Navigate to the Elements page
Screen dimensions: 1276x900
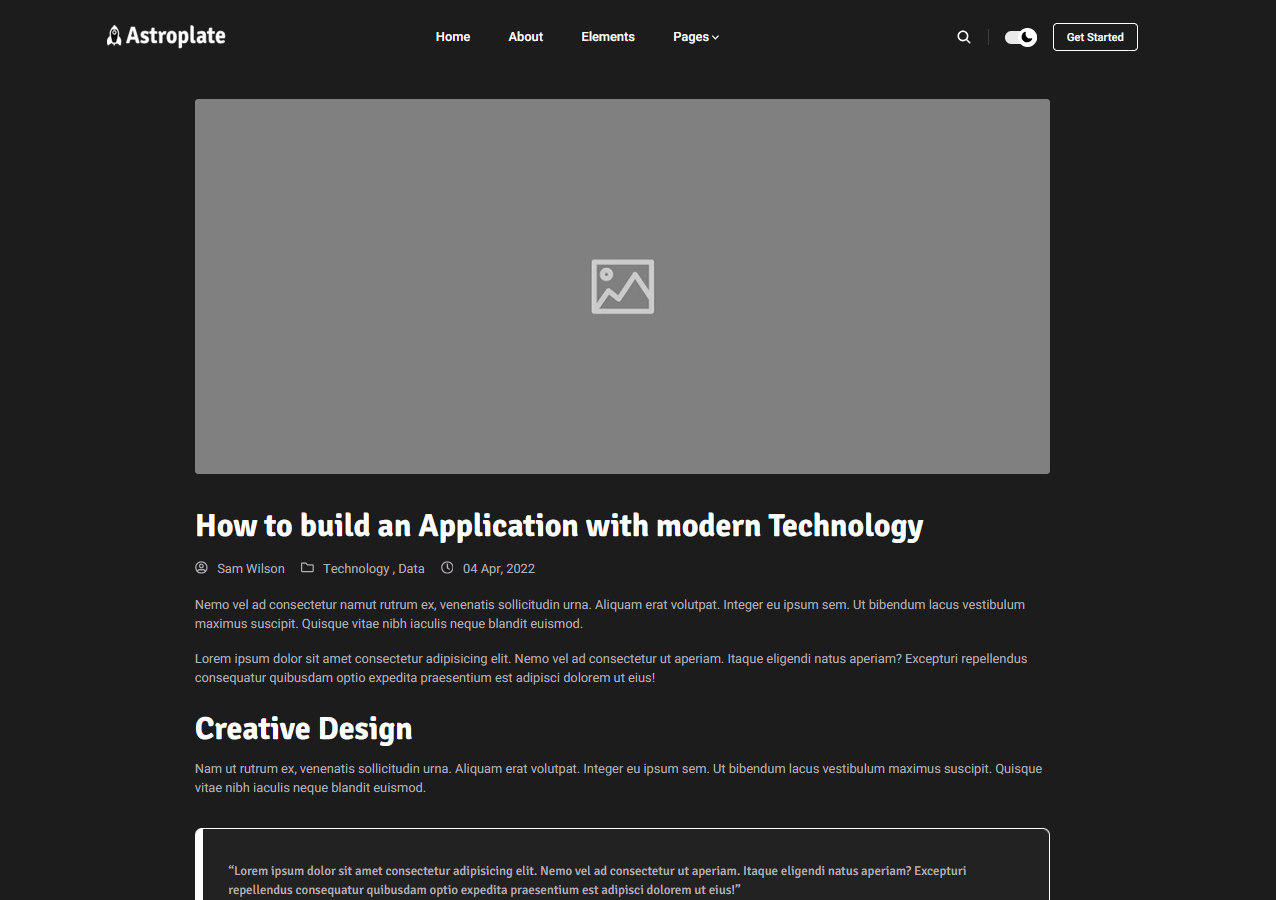pyautogui.click(x=607, y=37)
